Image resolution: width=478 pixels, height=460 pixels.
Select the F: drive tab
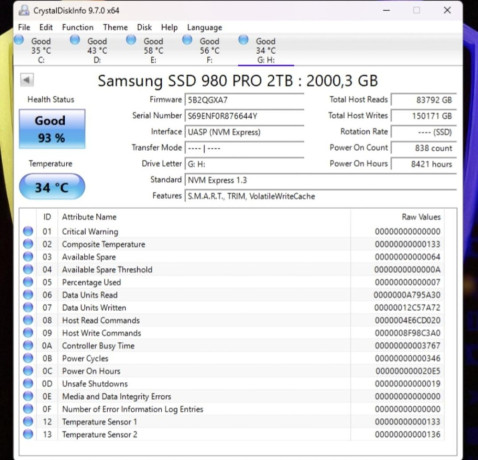pyautogui.click(x=209, y=50)
